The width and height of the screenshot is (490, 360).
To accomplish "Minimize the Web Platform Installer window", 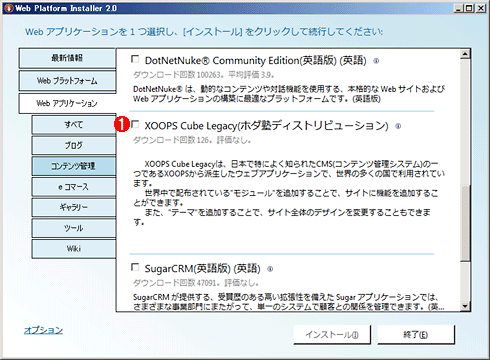I will (x=459, y=8).
